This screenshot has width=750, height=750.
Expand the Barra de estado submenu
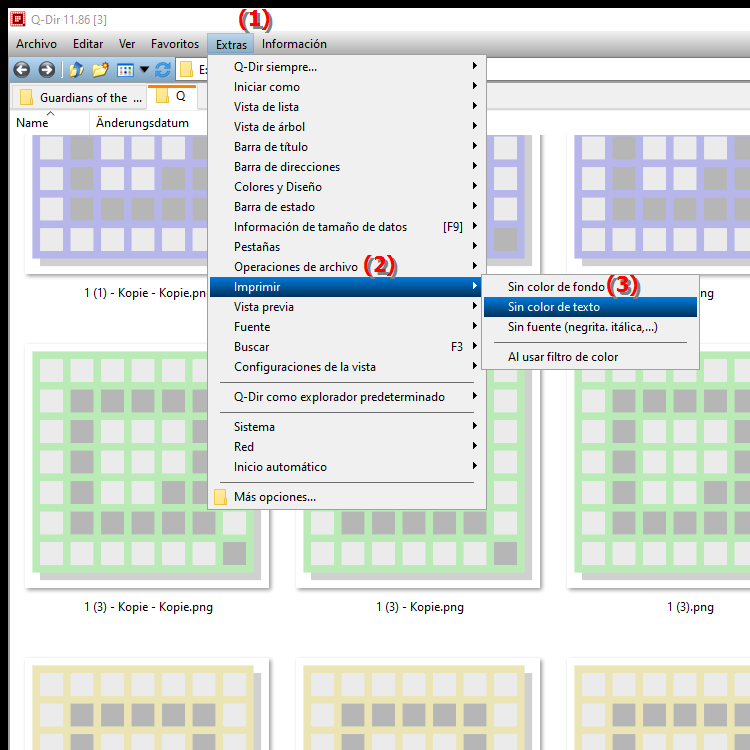point(348,207)
